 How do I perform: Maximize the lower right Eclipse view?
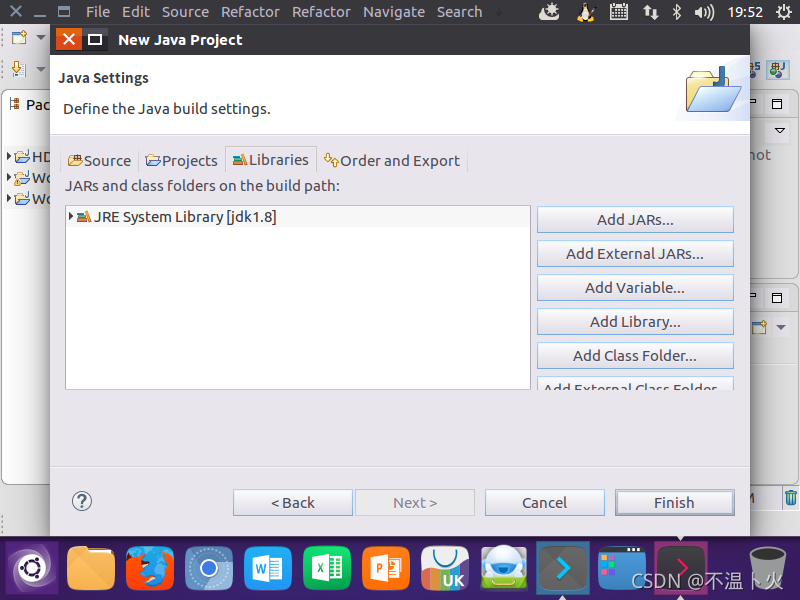(x=777, y=297)
